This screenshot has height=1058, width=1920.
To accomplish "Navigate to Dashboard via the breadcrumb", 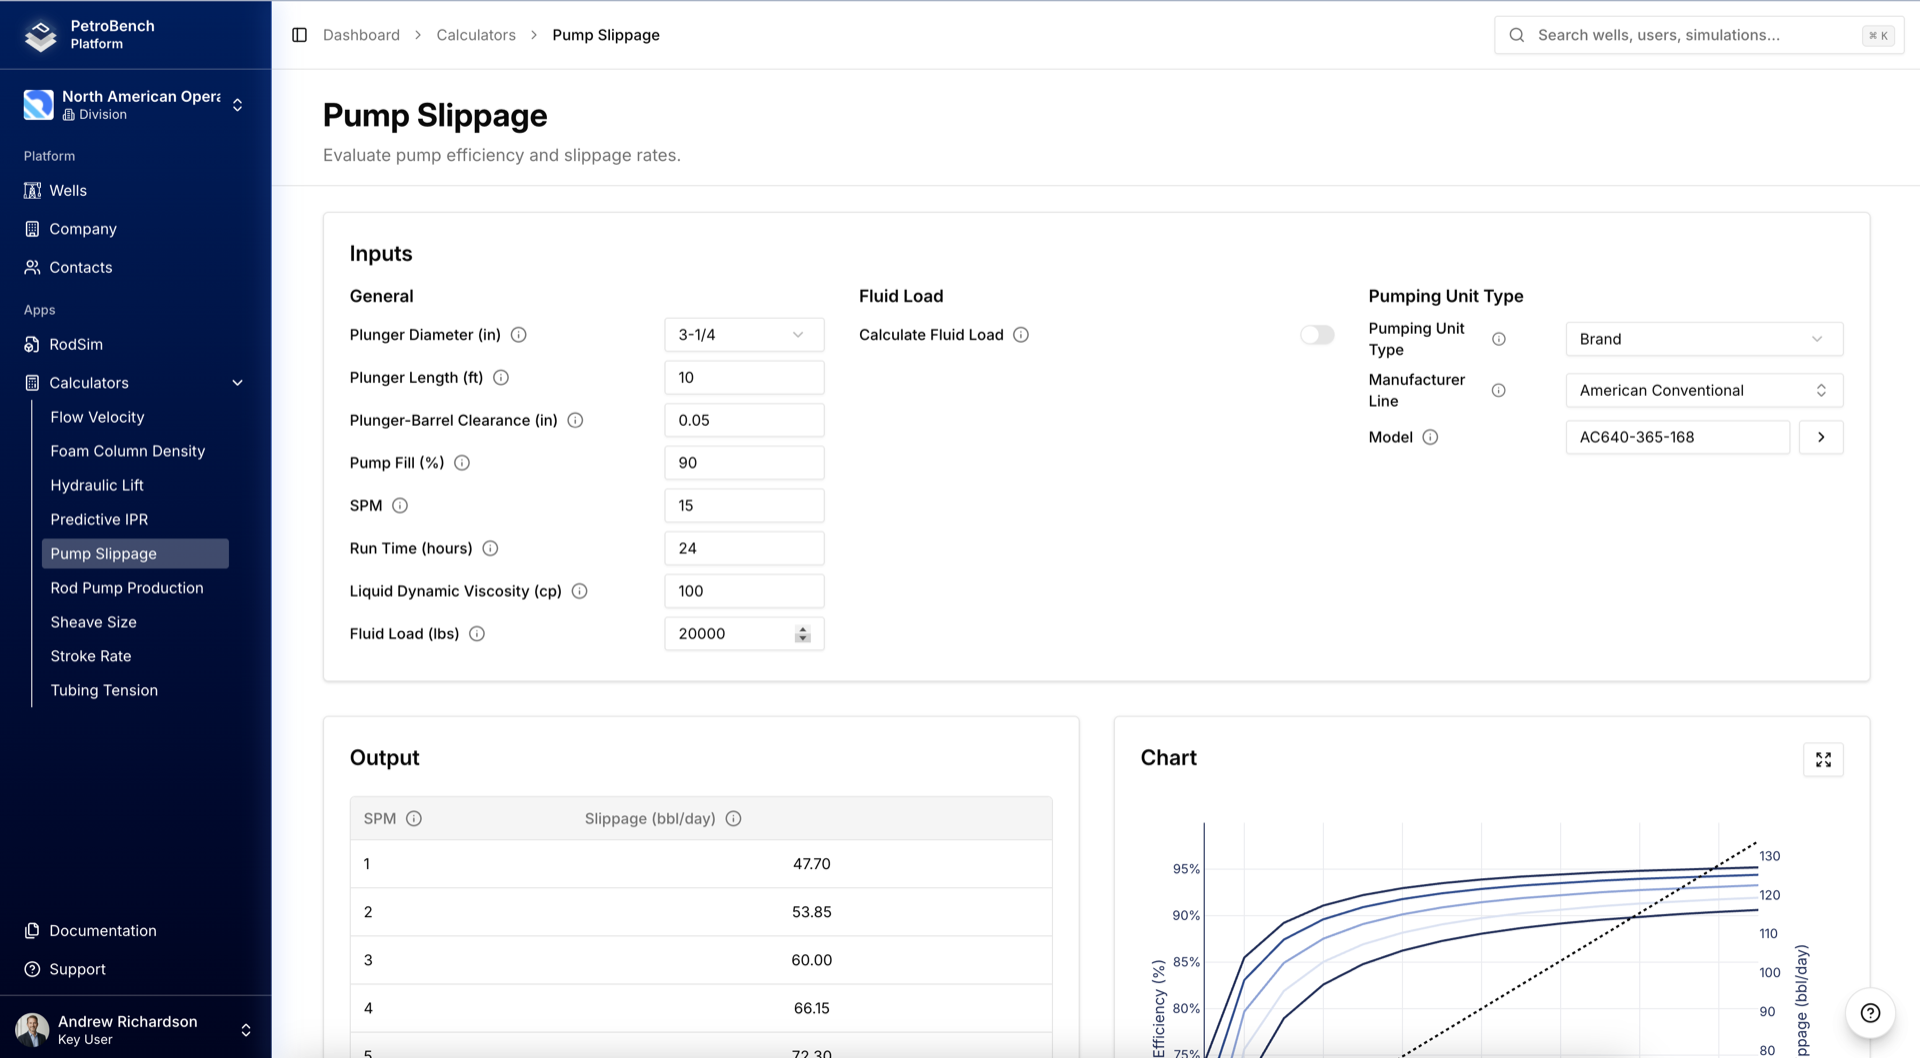I will tap(361, 34).
